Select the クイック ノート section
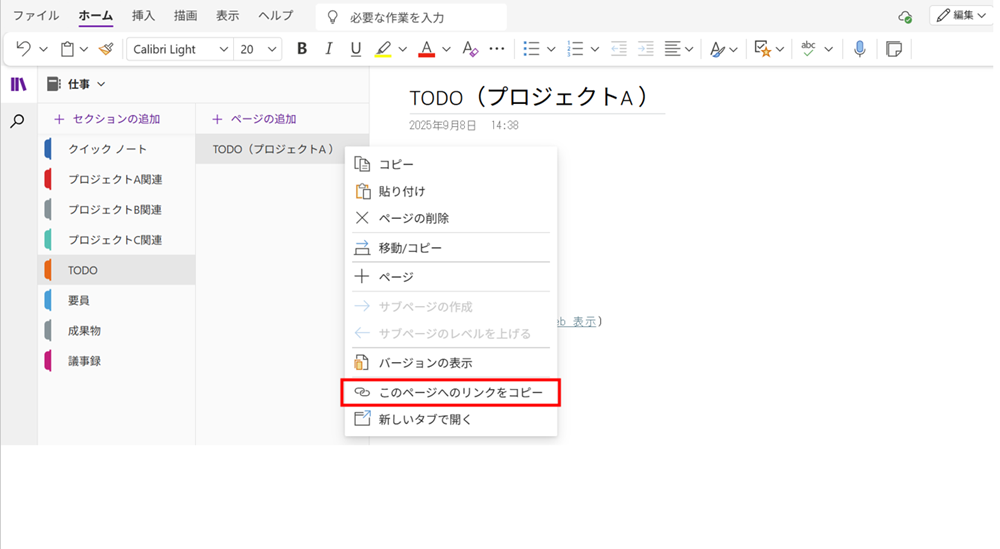 tap(117, 149)
